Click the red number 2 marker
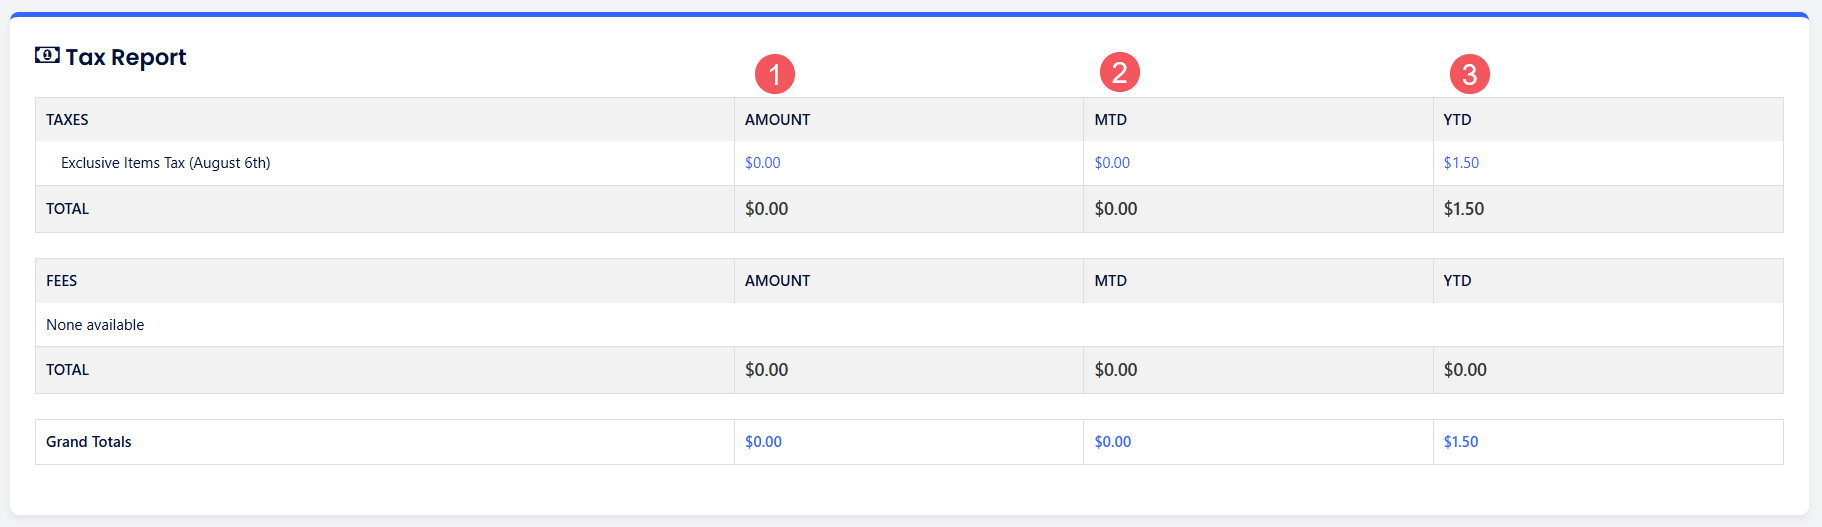1822x527 pixels. tap(1120, 72)
